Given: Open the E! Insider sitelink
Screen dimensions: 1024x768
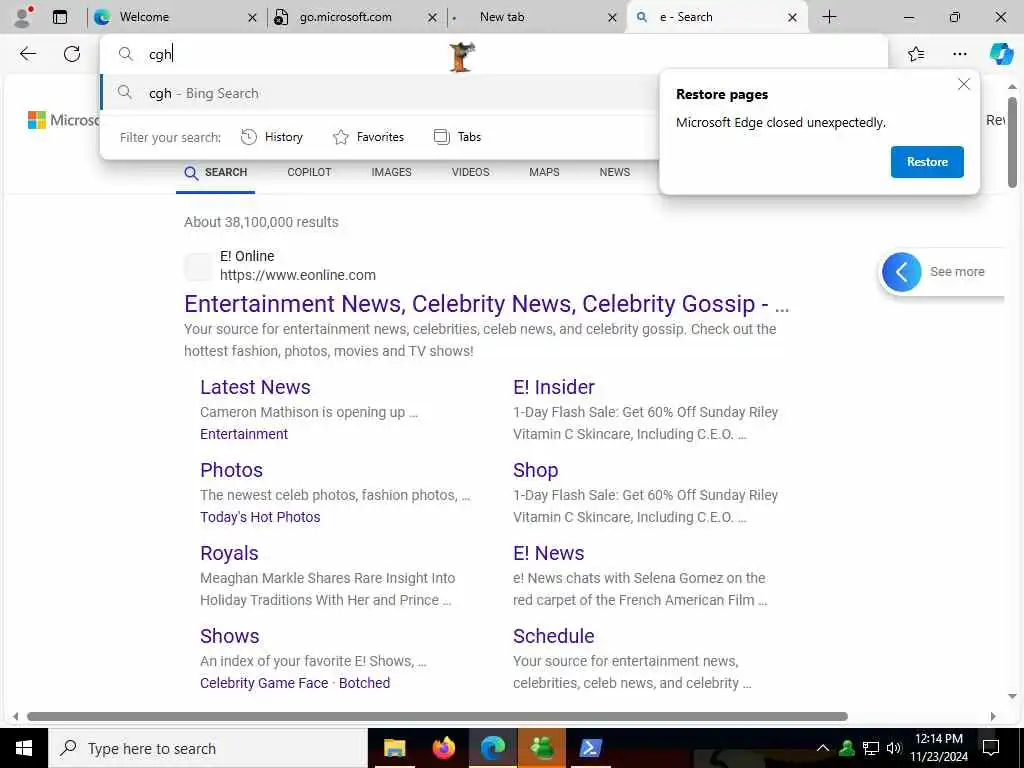Looking at the screenshot, I should pyautogui.click(x=554, y=387).
